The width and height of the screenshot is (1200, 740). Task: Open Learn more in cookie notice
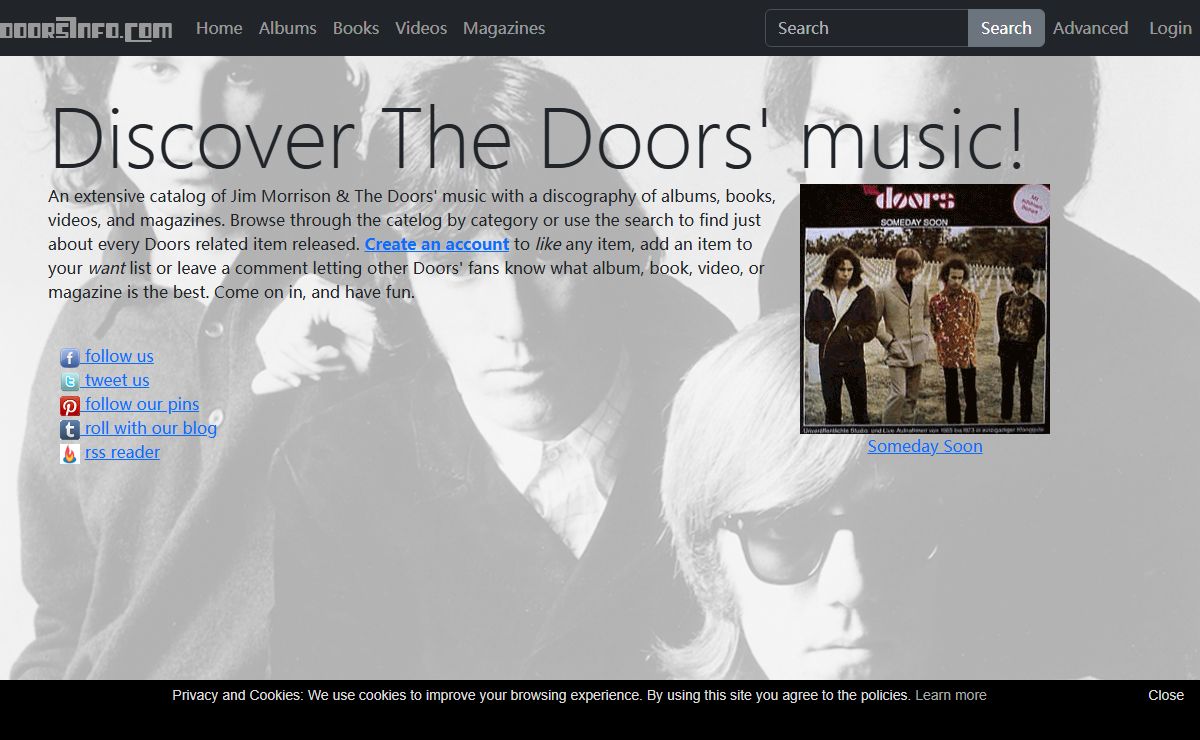tap(950, 695)
